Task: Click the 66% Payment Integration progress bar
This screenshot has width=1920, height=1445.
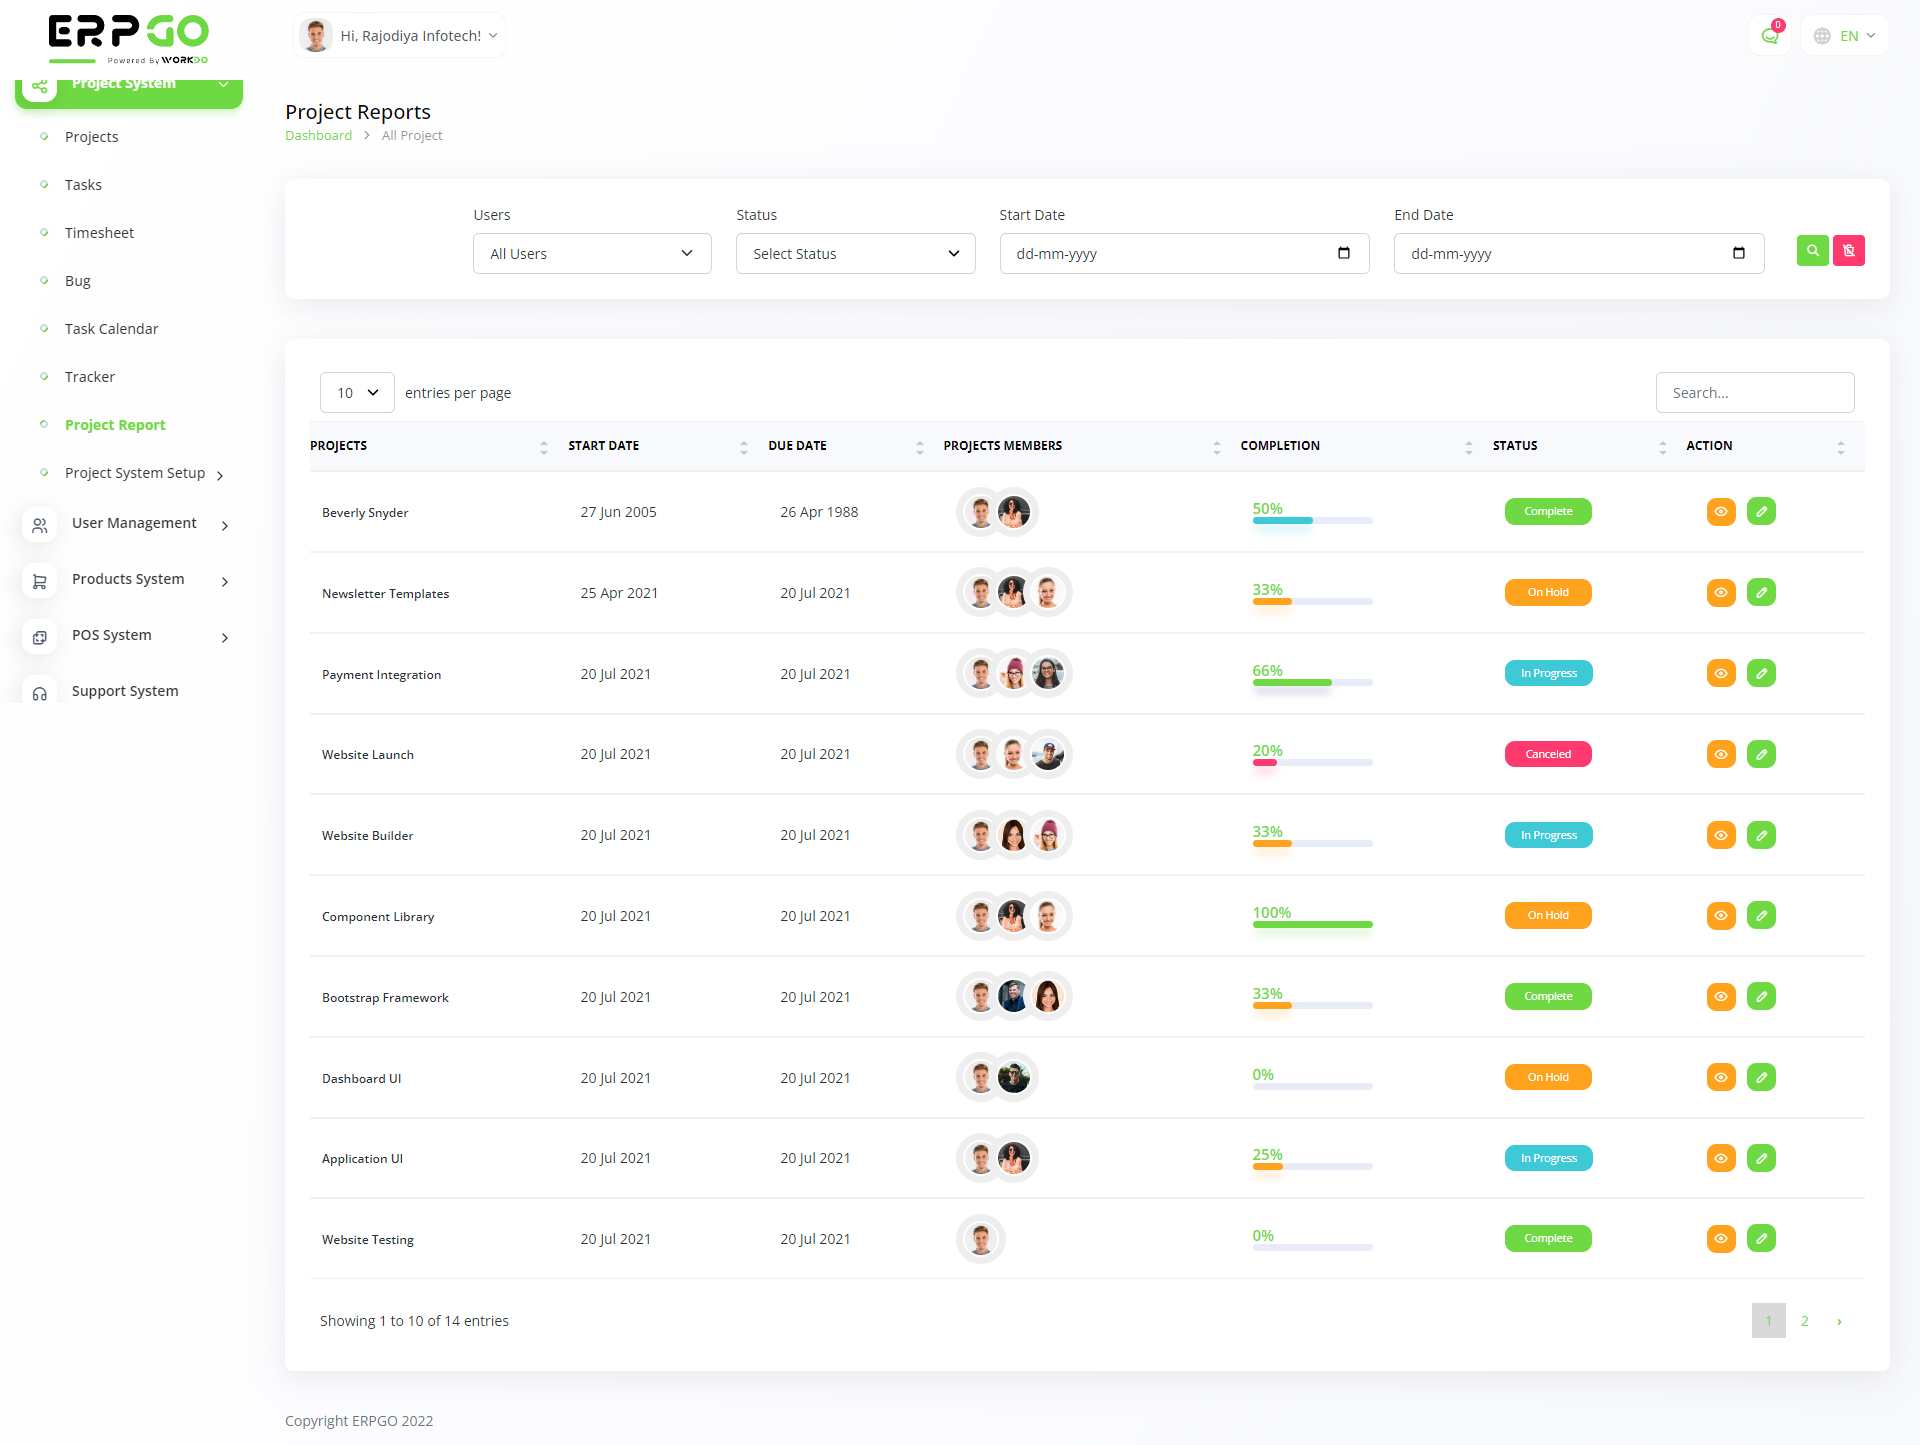Action: 1312,682
